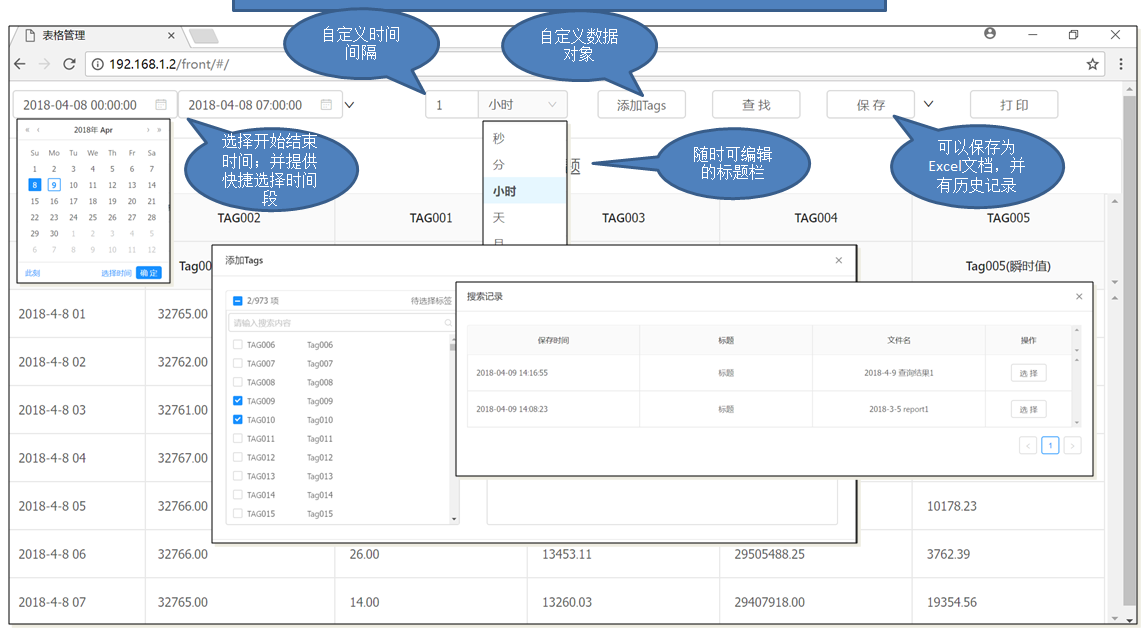Close the 添加Tags dialog
This screenshot has width=1143, height=632.
pyautogui.click(x=838, y=260)
